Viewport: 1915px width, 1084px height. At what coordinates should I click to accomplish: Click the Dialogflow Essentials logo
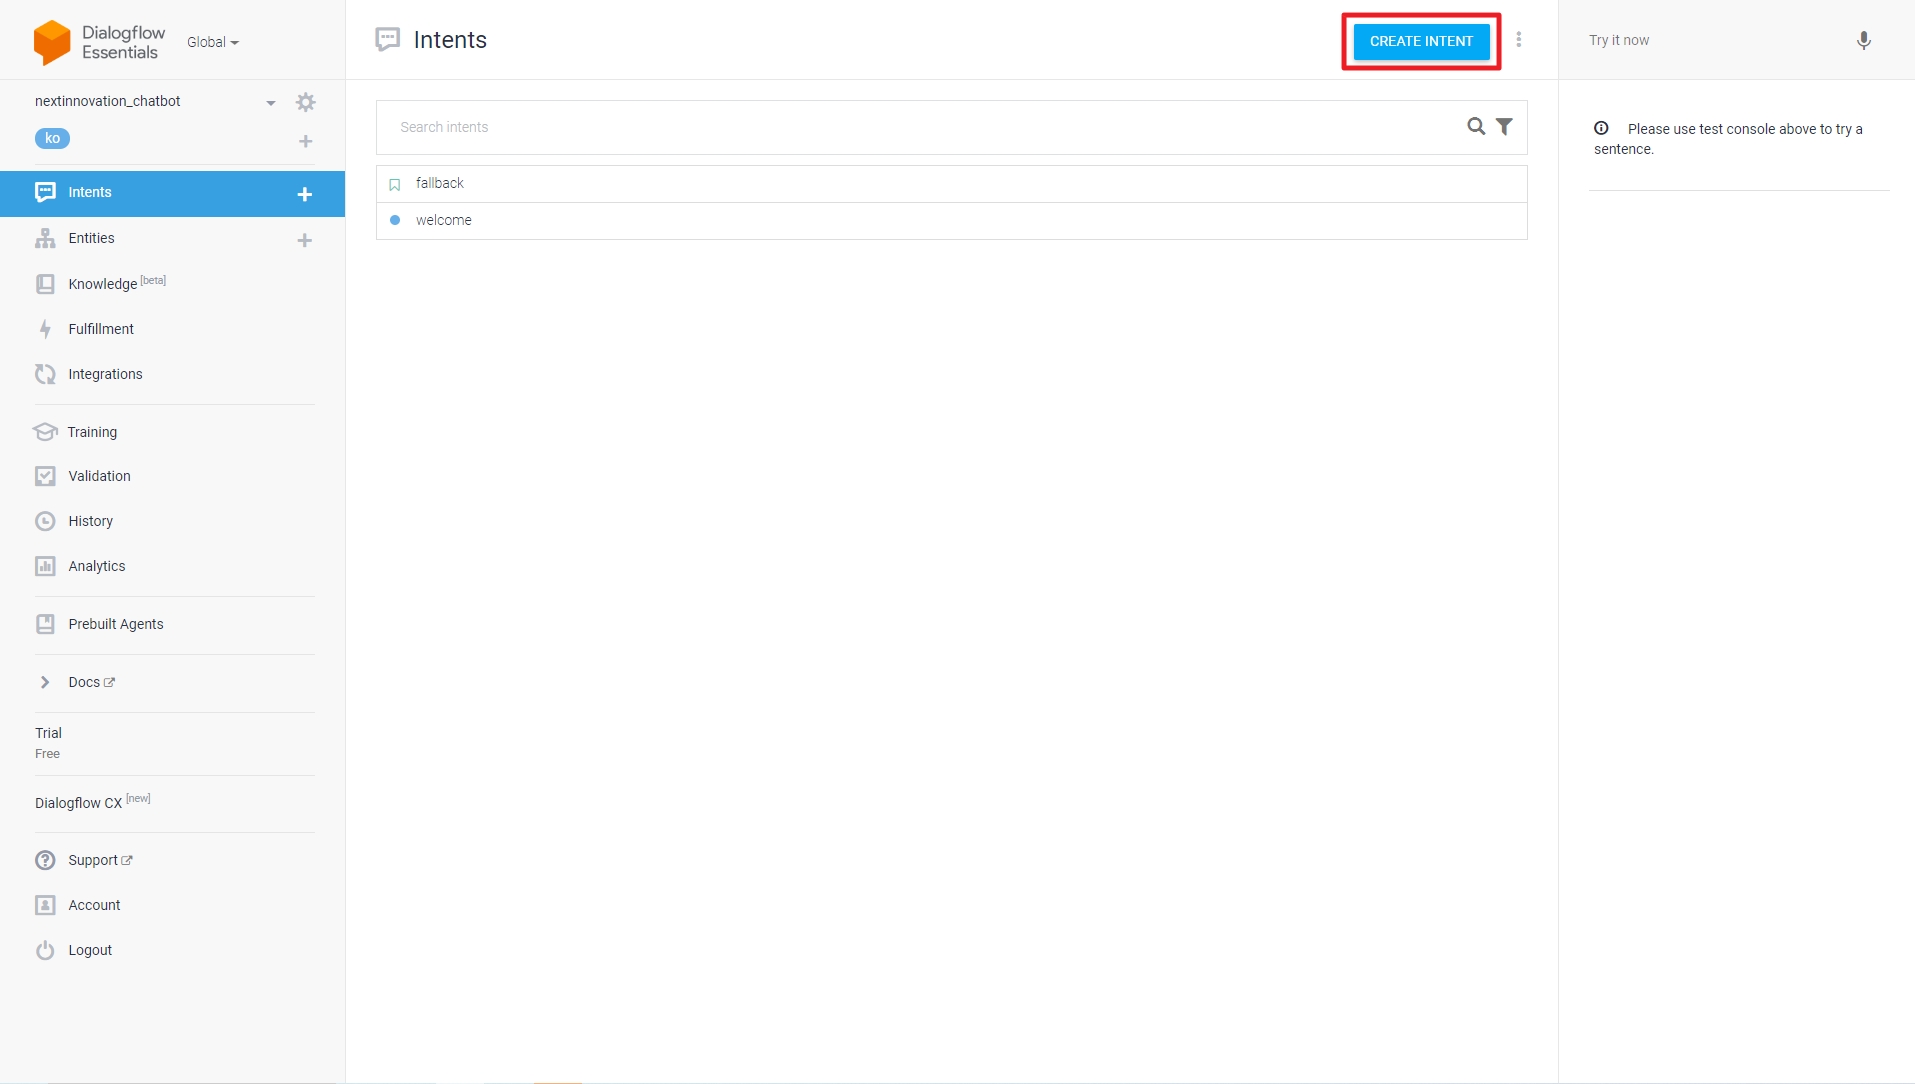100,42
